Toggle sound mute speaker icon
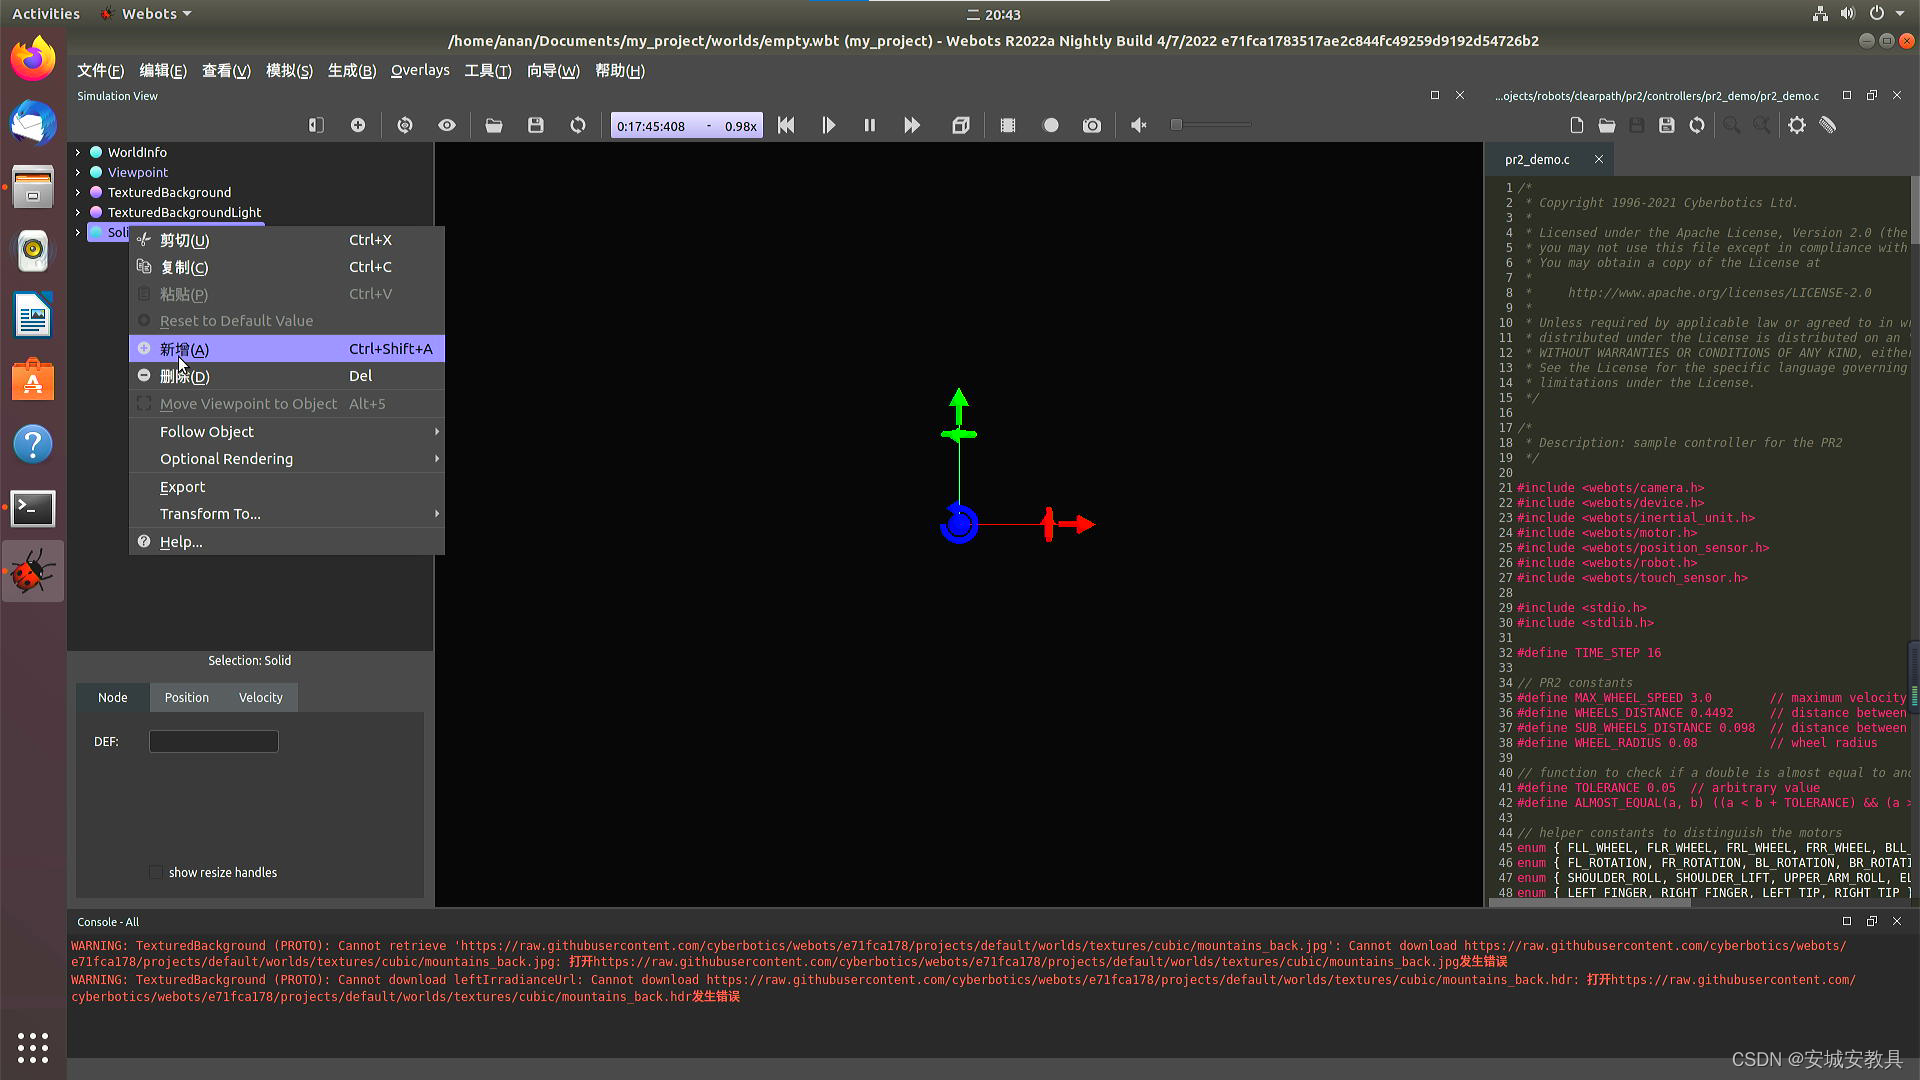 [1139, 125]
